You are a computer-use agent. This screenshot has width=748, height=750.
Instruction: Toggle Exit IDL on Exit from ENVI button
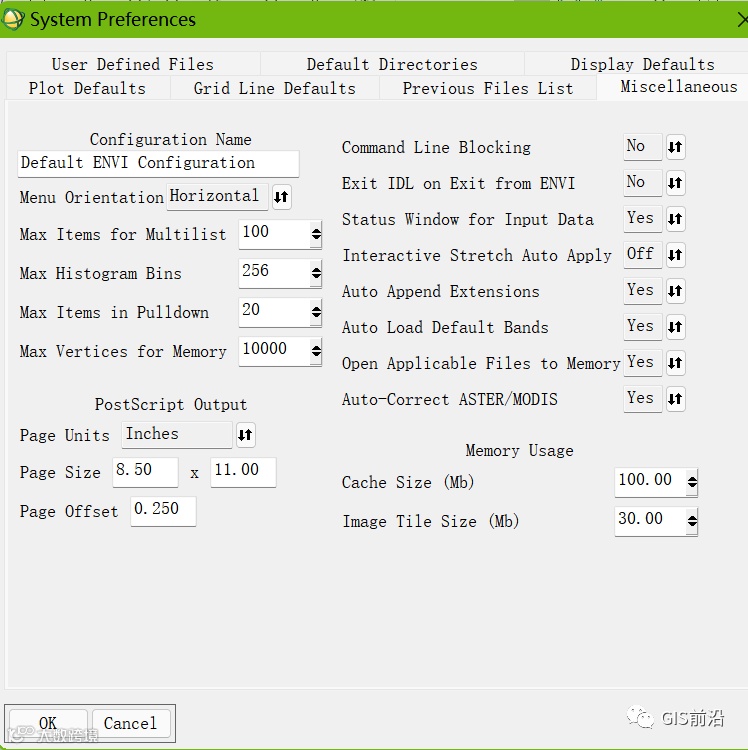[675, 183]
